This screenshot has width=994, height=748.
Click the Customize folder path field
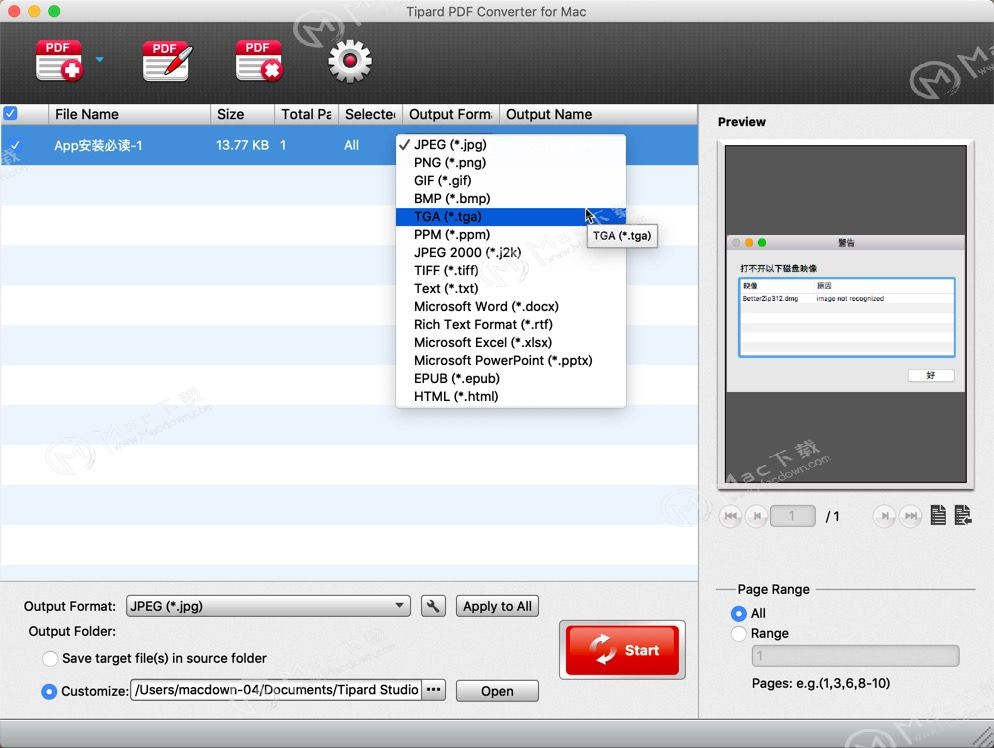pos(276,690)
